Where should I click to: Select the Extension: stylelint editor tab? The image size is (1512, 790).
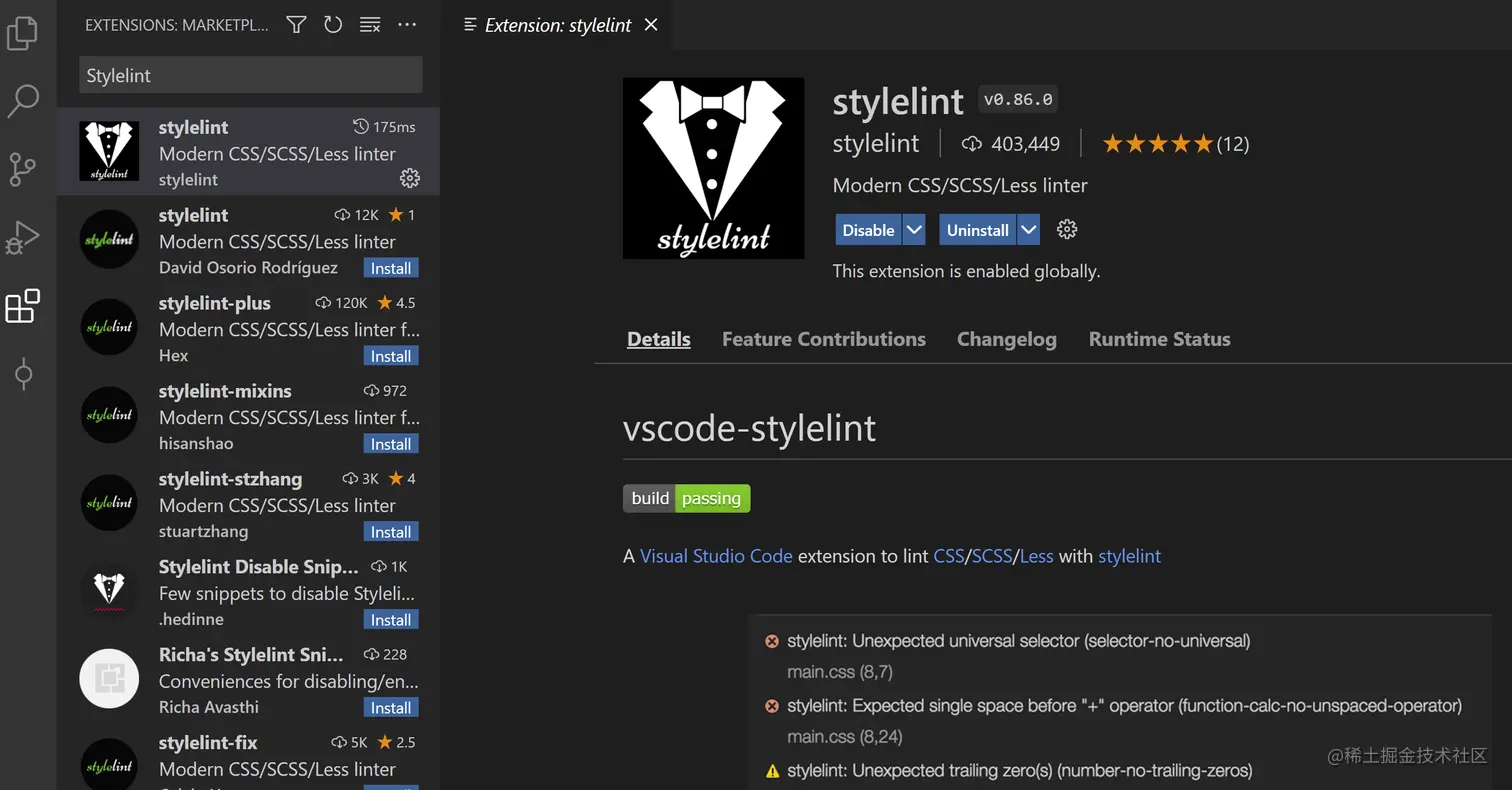pyautogui.click(x=556, y=25)
